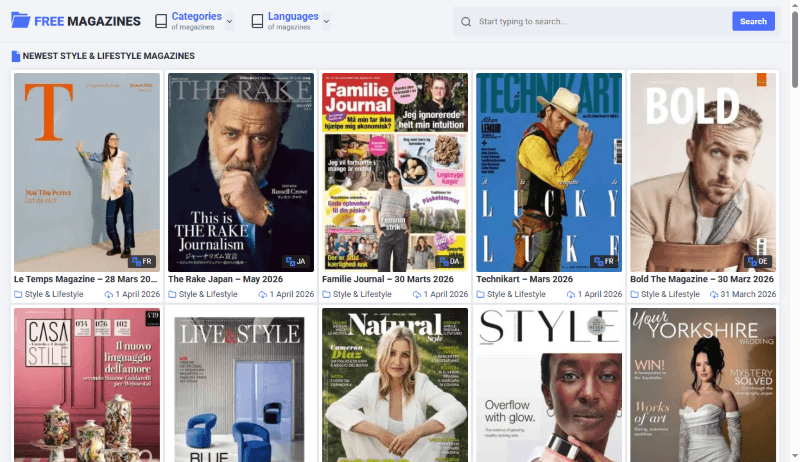Image resolution: width=800 pixels, height=462 pixels.
Task: Open The Rake Japan cover thumbnail
Action: tap(241, 172)
